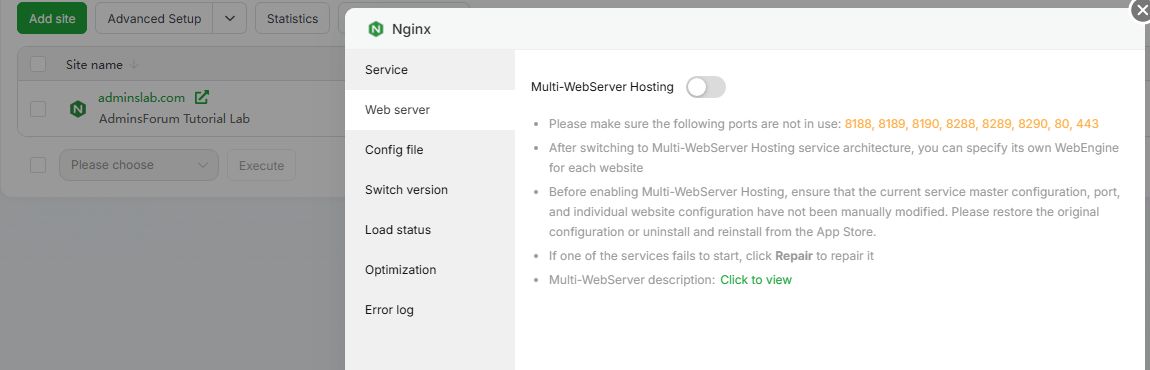Follow the Click to view link
1150x370 pixels.
(756, 280)
